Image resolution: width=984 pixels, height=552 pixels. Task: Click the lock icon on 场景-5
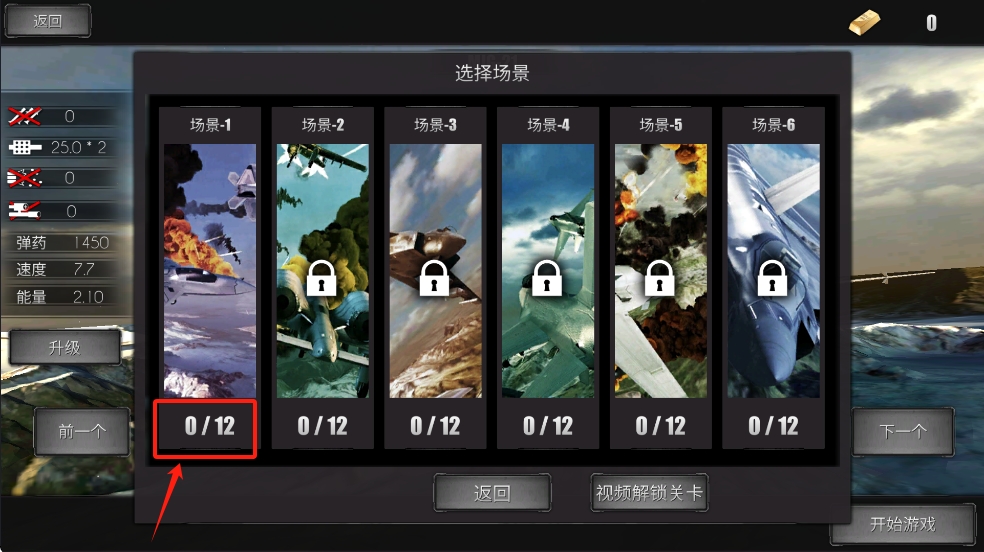tap(660, 278)
